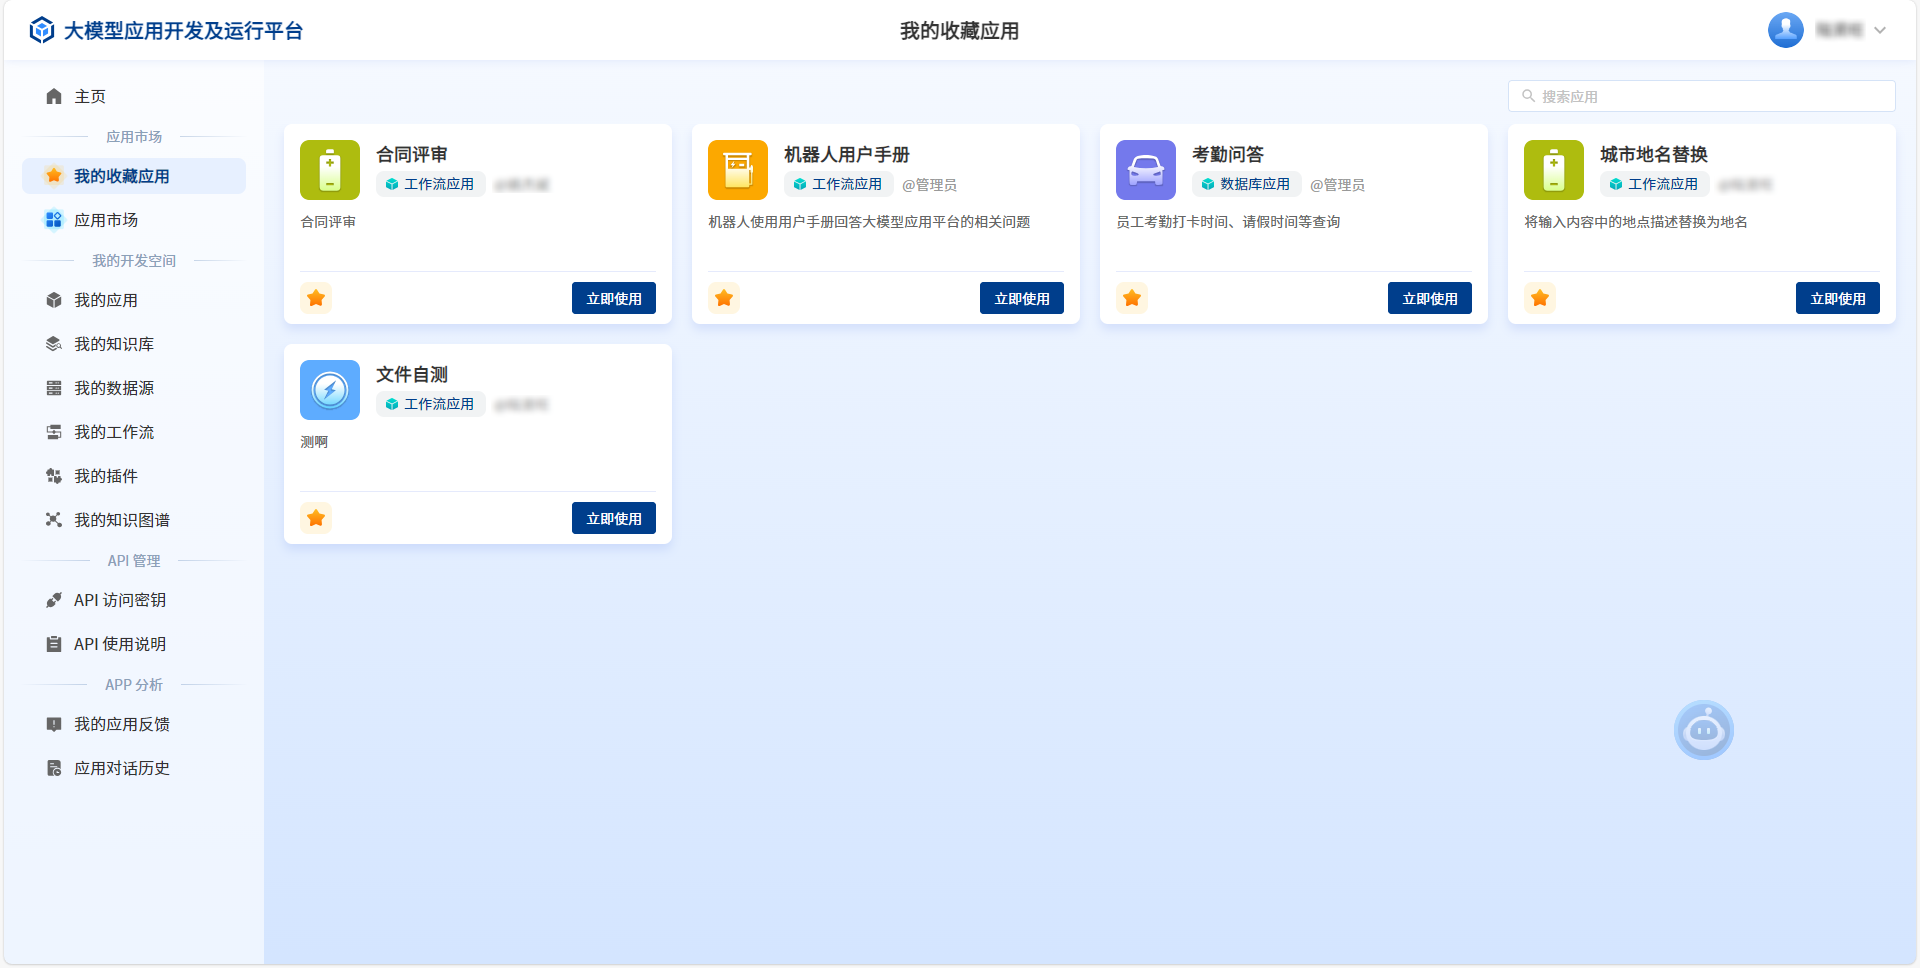Go to 我的知识库 in sidebar

pyautogui.click(x=114, y=344)
